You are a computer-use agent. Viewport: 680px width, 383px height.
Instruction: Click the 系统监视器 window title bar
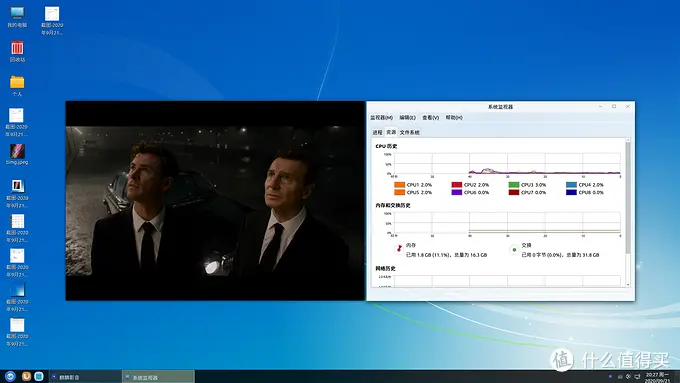tap(500, 107)
